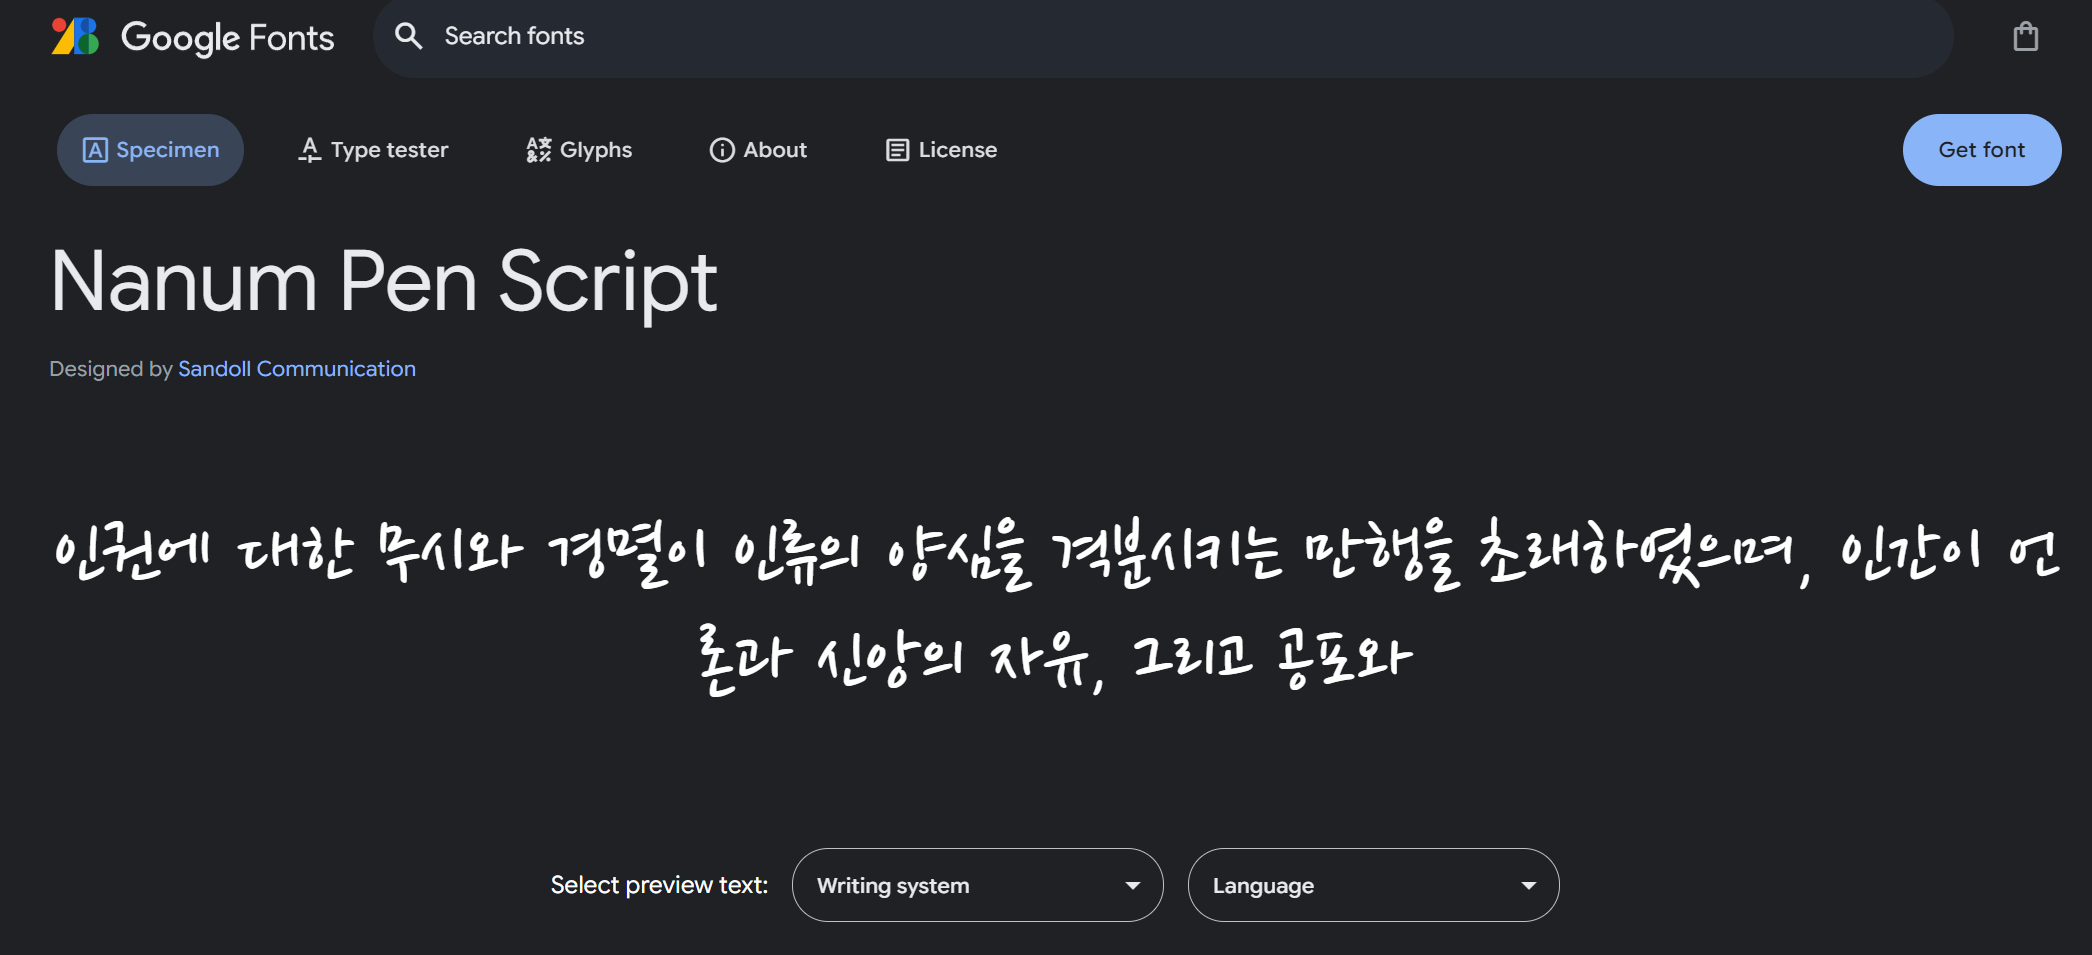The width and height of the screenshot is (2092, 955).
Task: Click the search magnifier icon
Action: tap(408, 36)
